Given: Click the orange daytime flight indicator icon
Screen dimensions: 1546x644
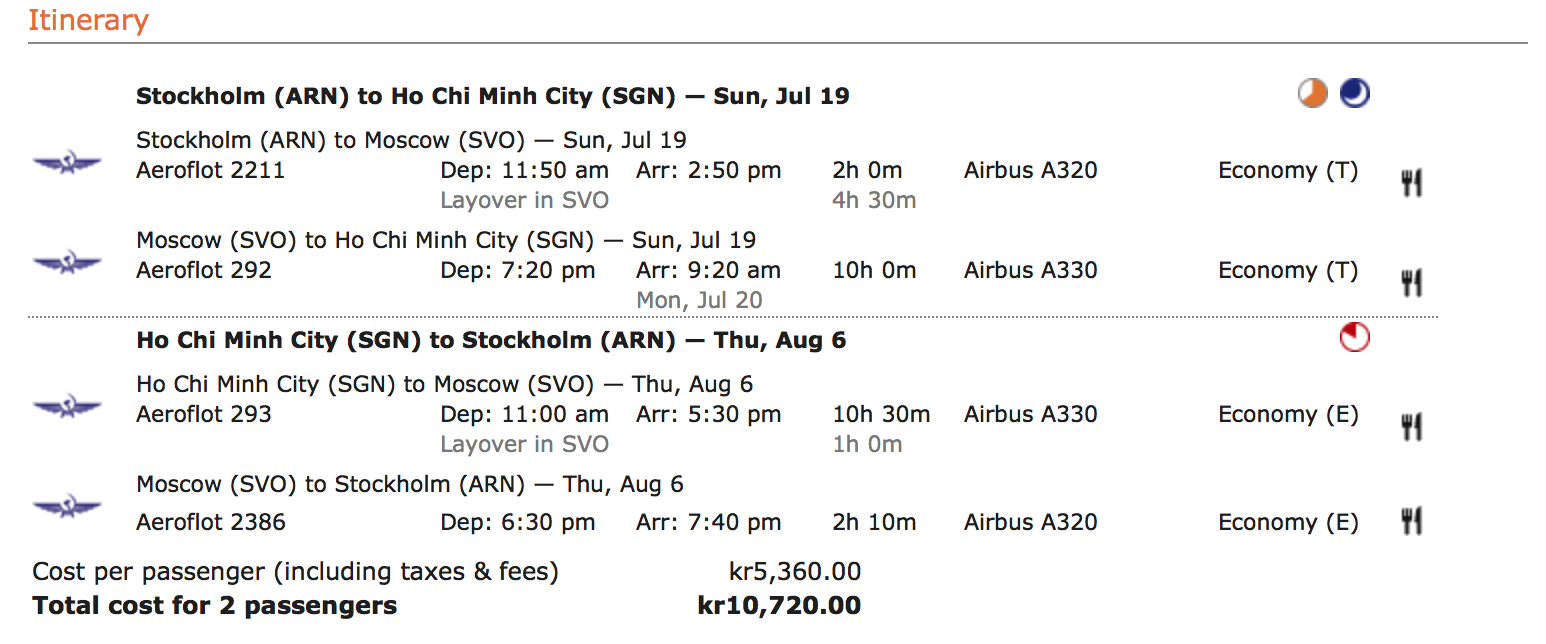Looking at the screenshot, I should coord(1313,94).
